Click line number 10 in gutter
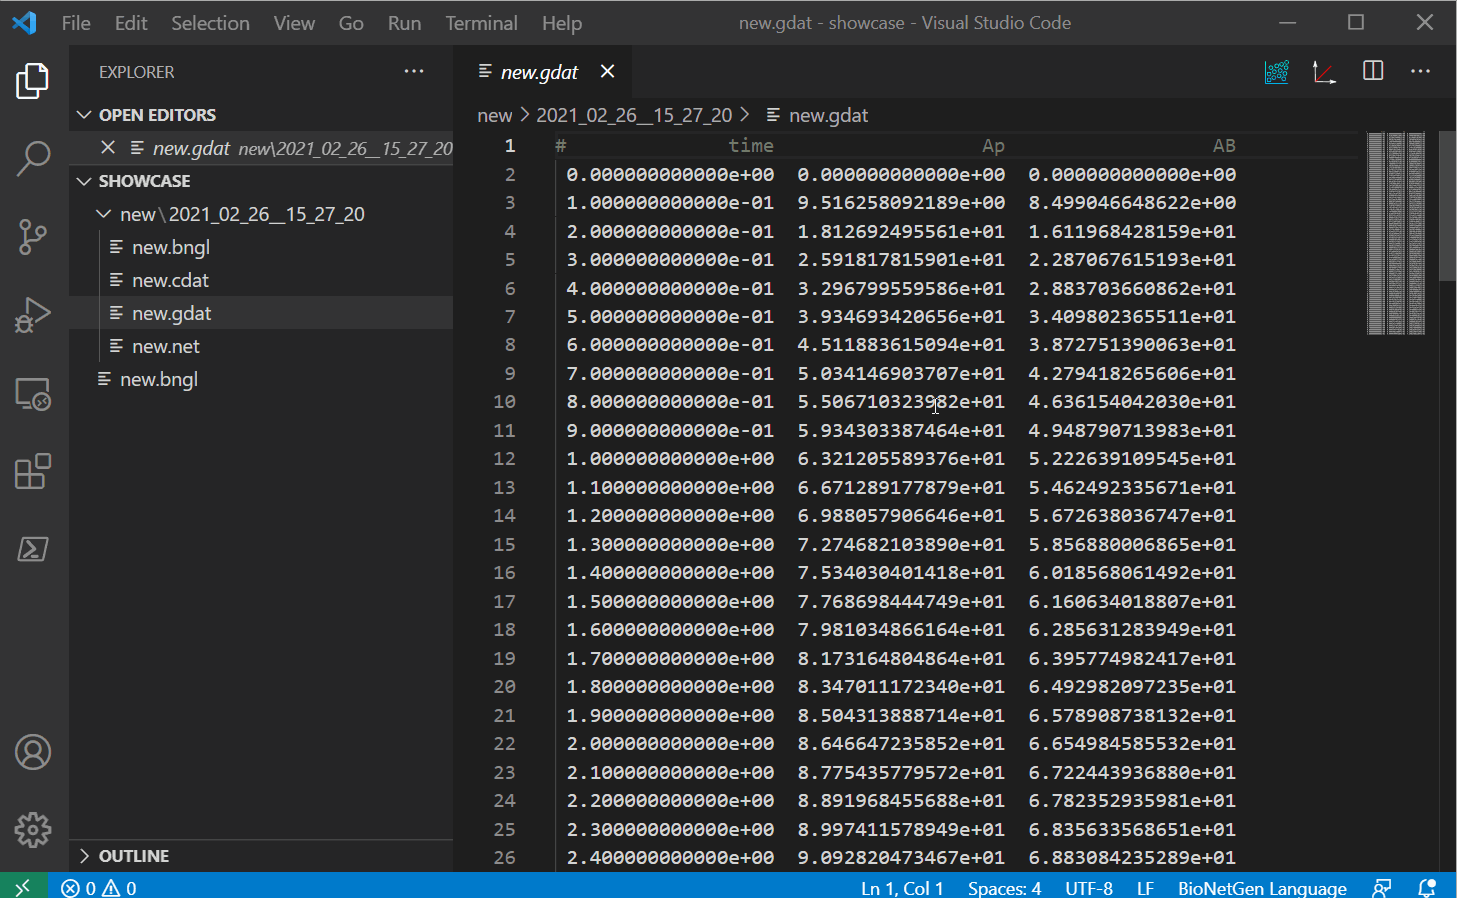 click(504, 402)
